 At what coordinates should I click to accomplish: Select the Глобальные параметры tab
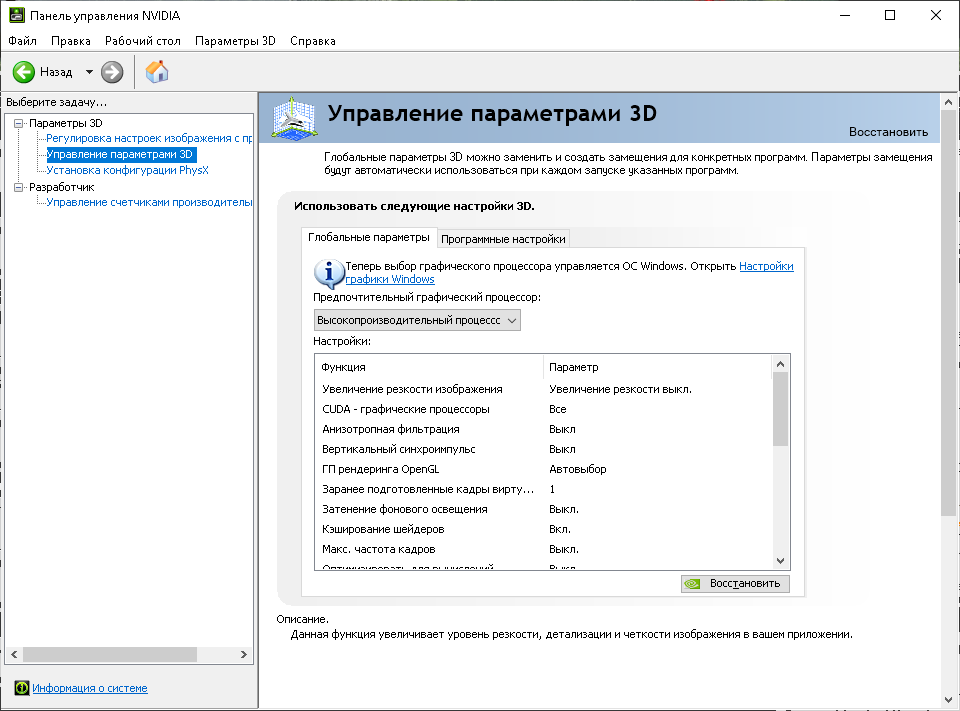pyautogui.click(x=369, y=237)
